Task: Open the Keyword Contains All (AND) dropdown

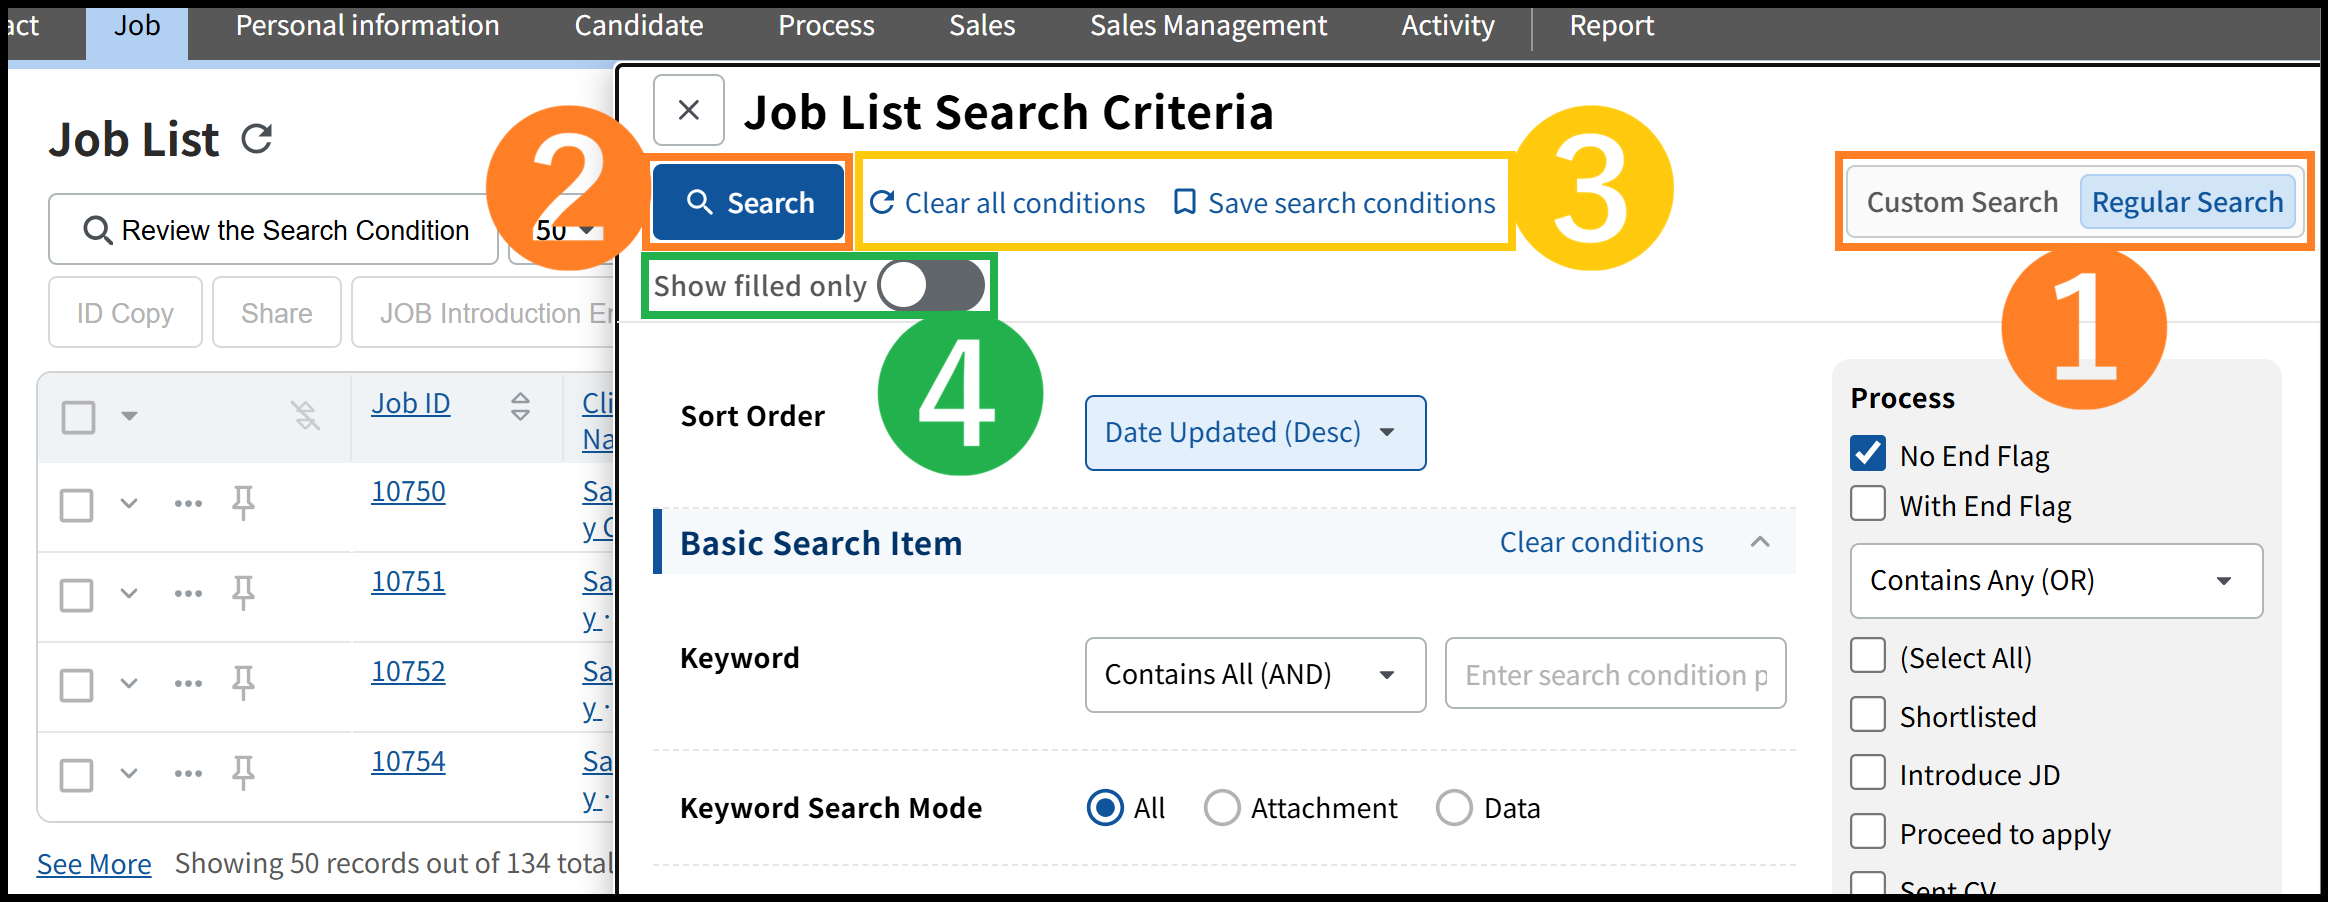Action: point(1254,675)
